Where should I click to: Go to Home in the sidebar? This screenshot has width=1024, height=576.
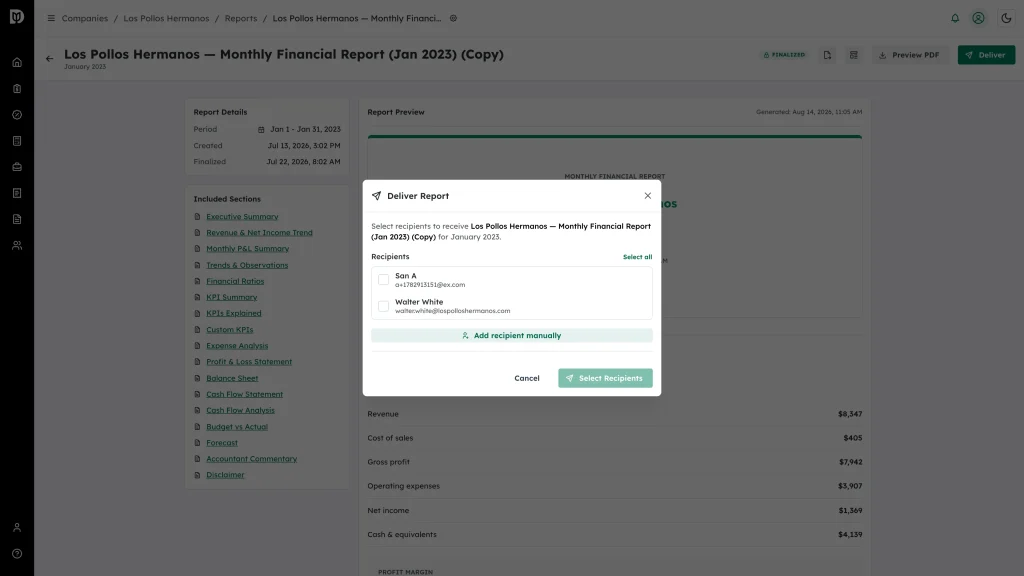pyautogui.click(x=17, y=63)
